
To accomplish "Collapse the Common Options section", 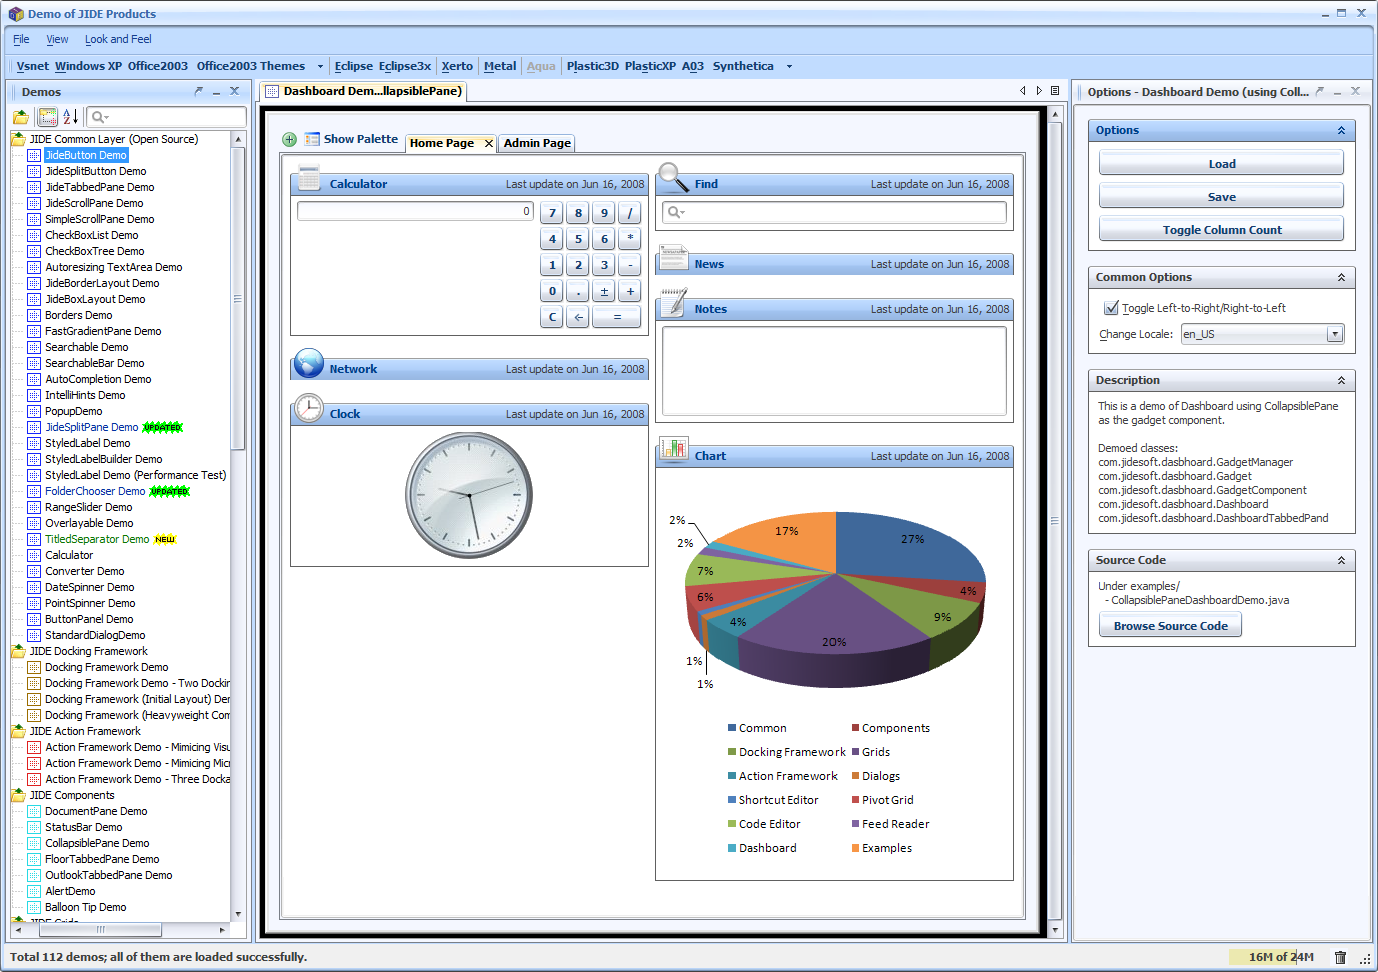I will pos(1341,278).
